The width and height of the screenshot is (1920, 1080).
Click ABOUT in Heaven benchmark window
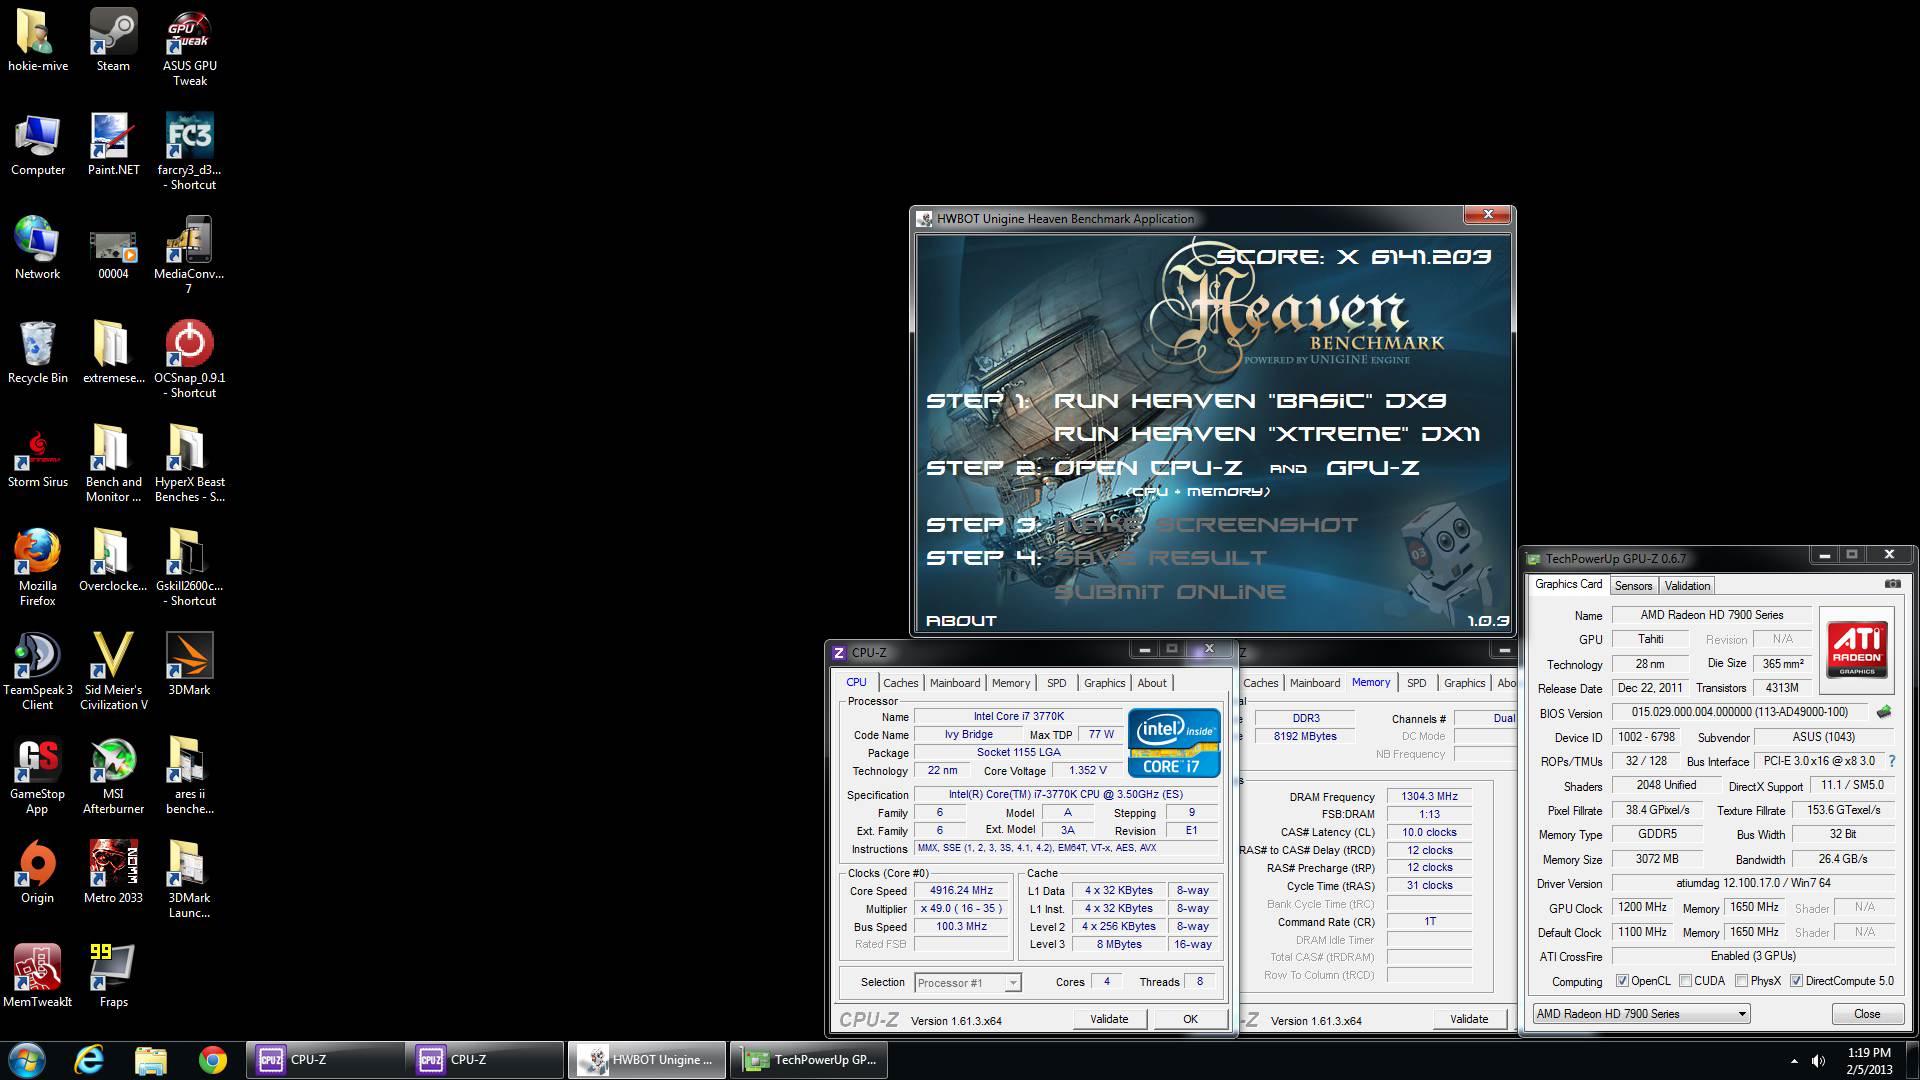[x=961, y=621]
